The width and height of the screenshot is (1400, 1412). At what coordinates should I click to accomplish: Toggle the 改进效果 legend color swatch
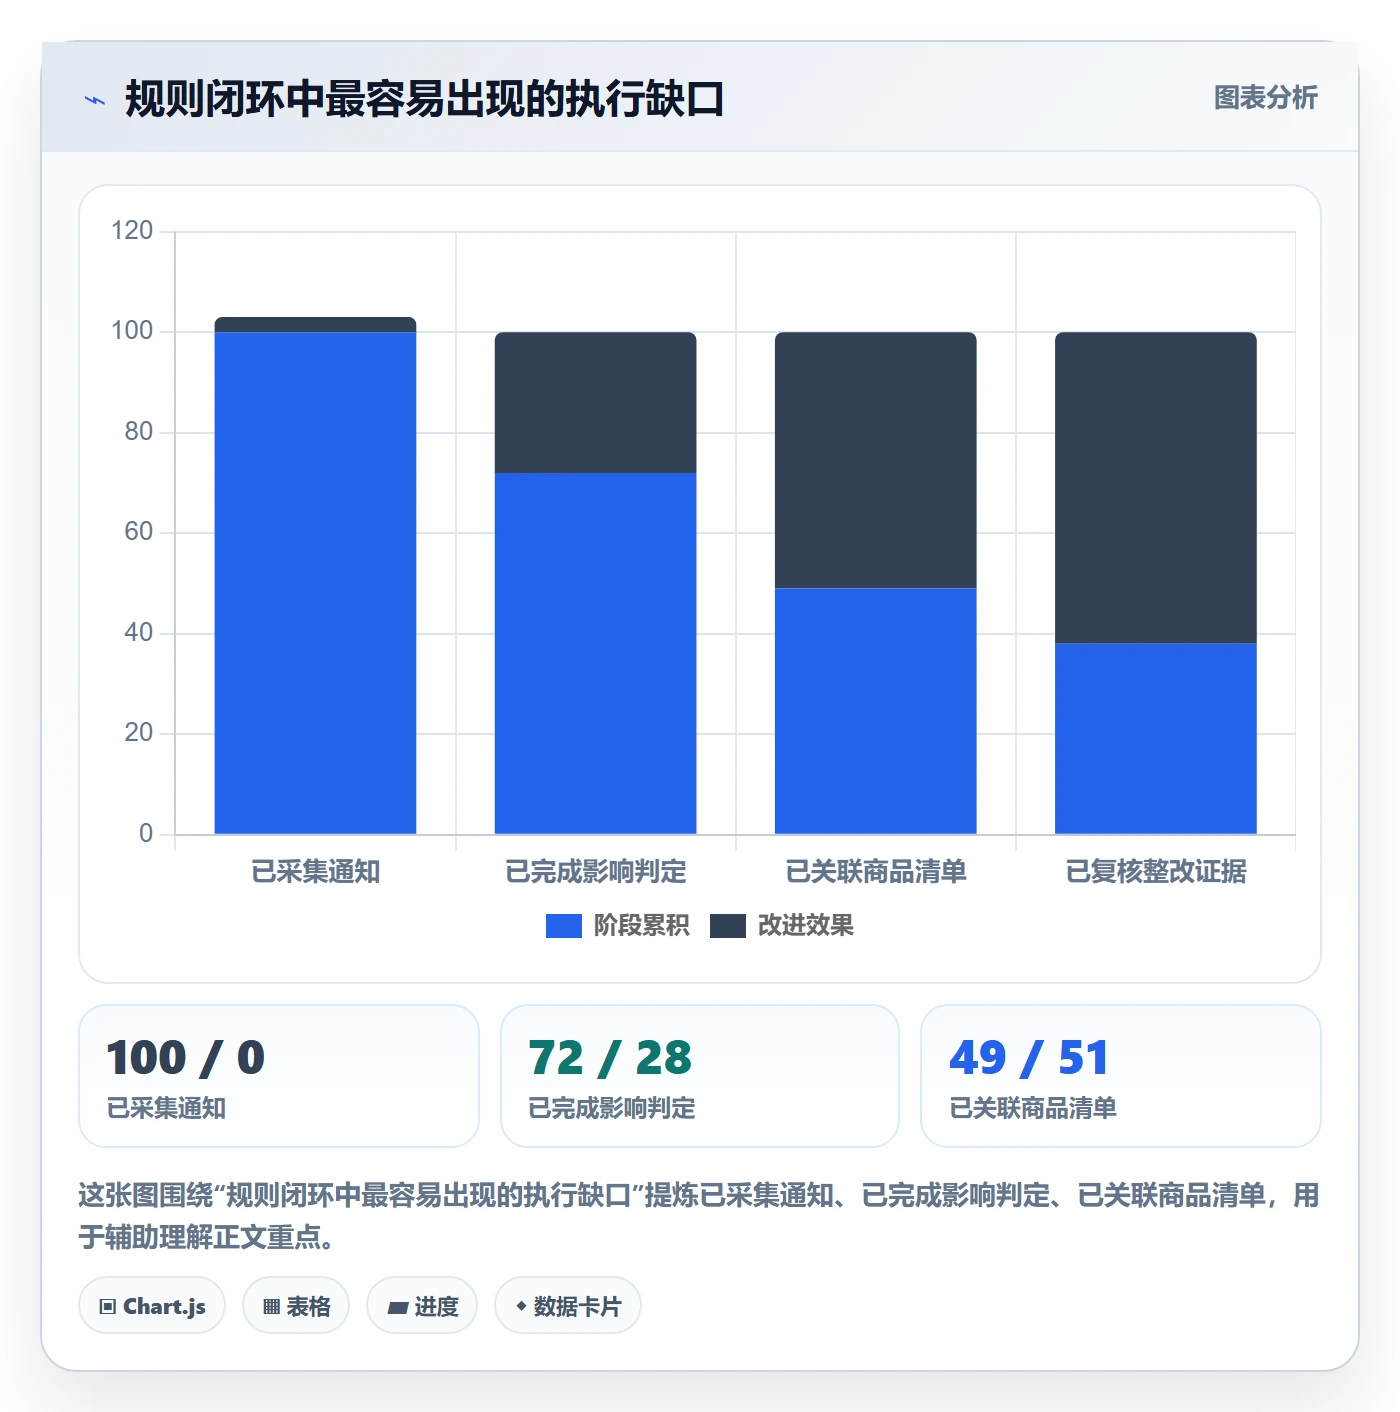(x=727, y=926)
